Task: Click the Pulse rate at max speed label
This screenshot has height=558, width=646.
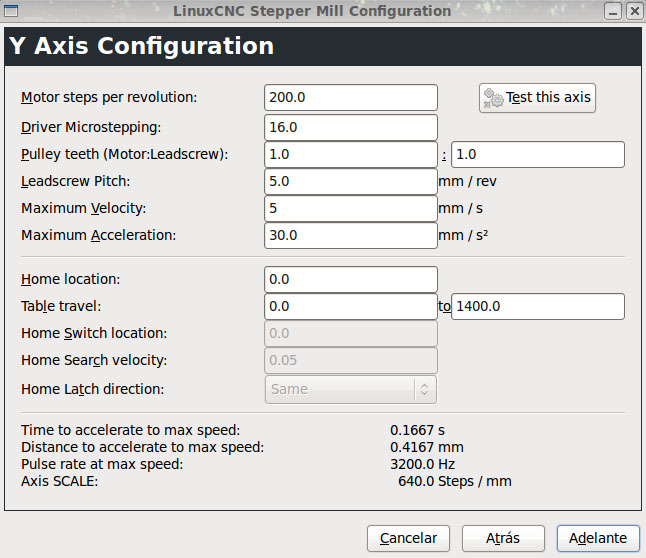Action: point(102,464)
